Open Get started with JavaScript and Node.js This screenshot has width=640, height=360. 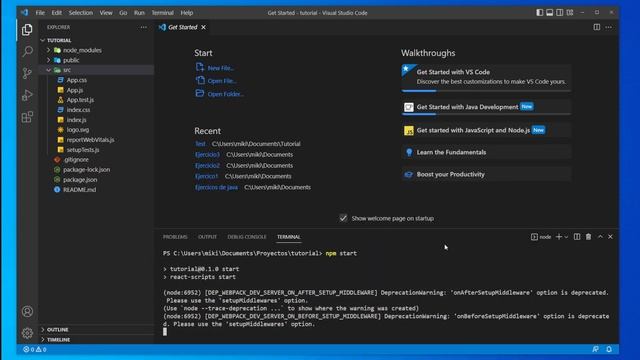[486, 130]
